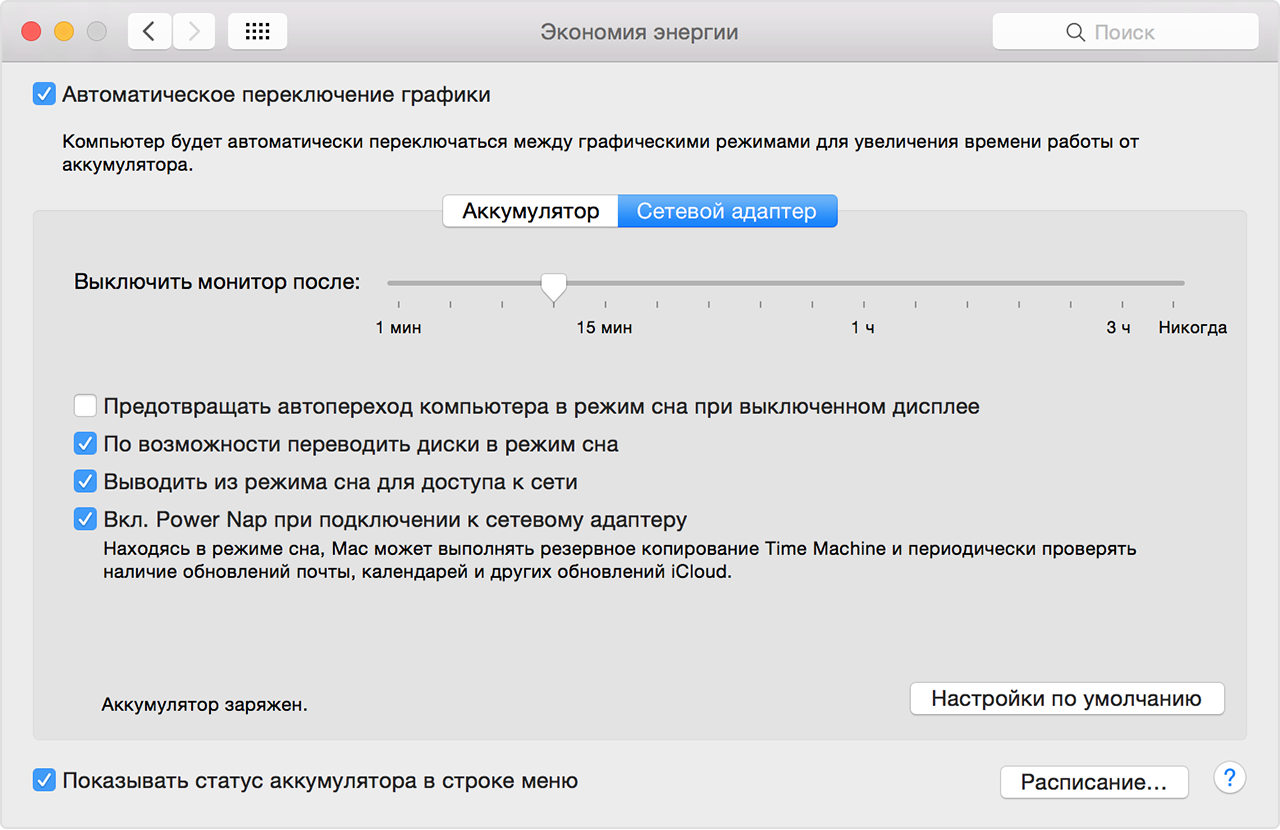Open help with question mark button
Image resolution: width=1280 pixels, height=830 pixels.
click(1229, 777)
